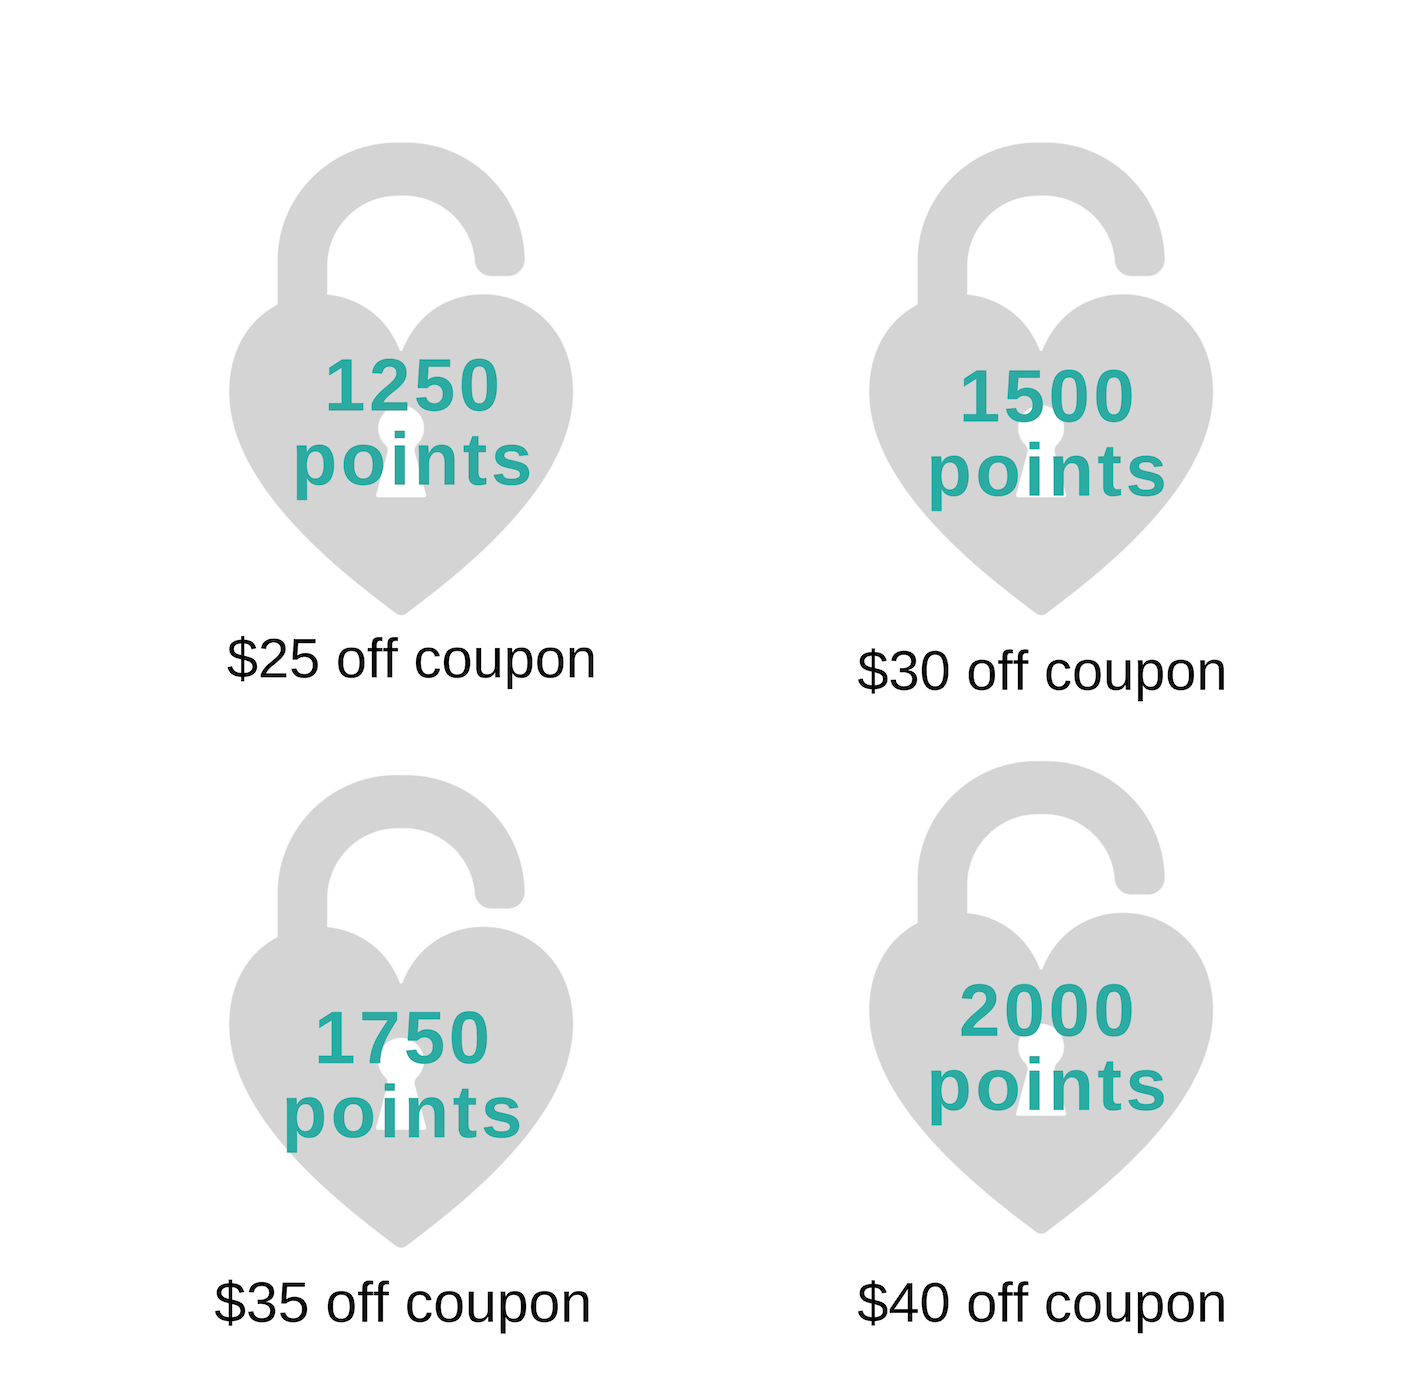Click the teal 1250 number

[x=412, y=386]
